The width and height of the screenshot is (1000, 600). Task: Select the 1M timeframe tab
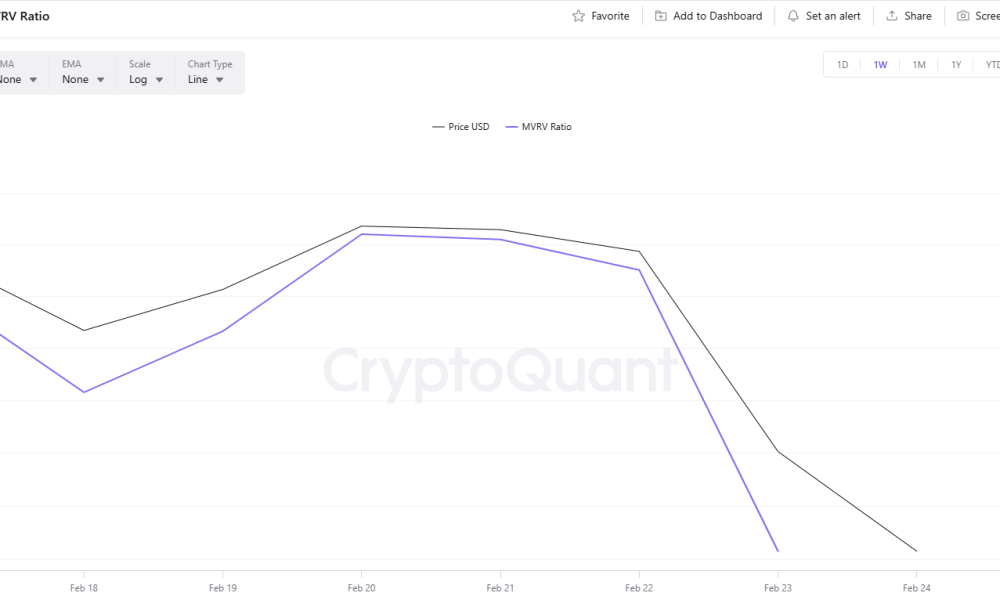pyautogui.click(x=919, y=64)
